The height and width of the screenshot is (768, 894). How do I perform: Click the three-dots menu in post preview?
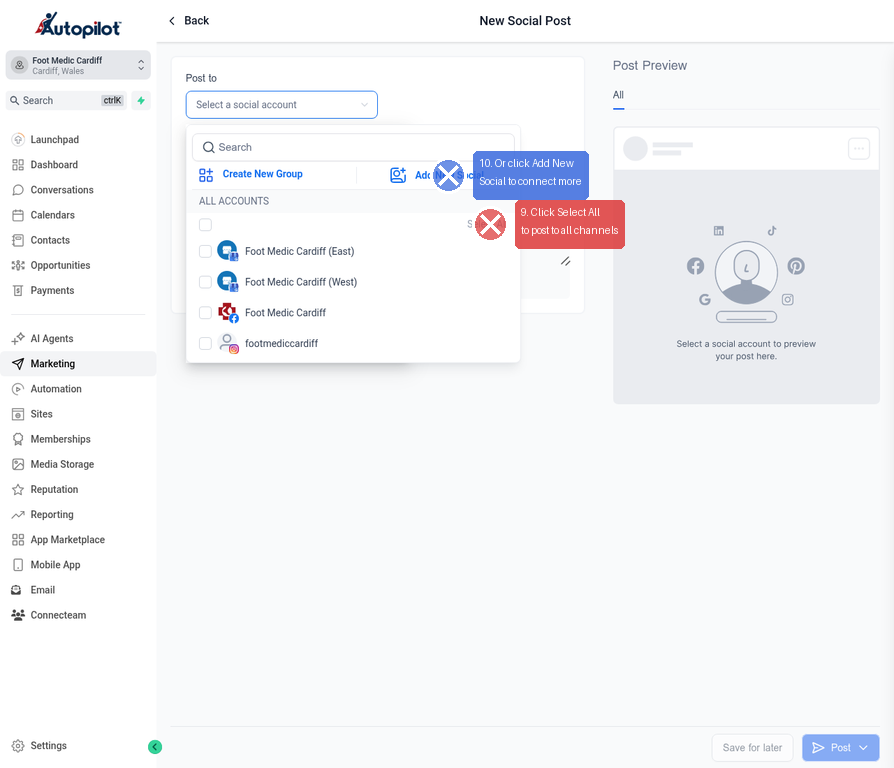(x=859, y=149)
